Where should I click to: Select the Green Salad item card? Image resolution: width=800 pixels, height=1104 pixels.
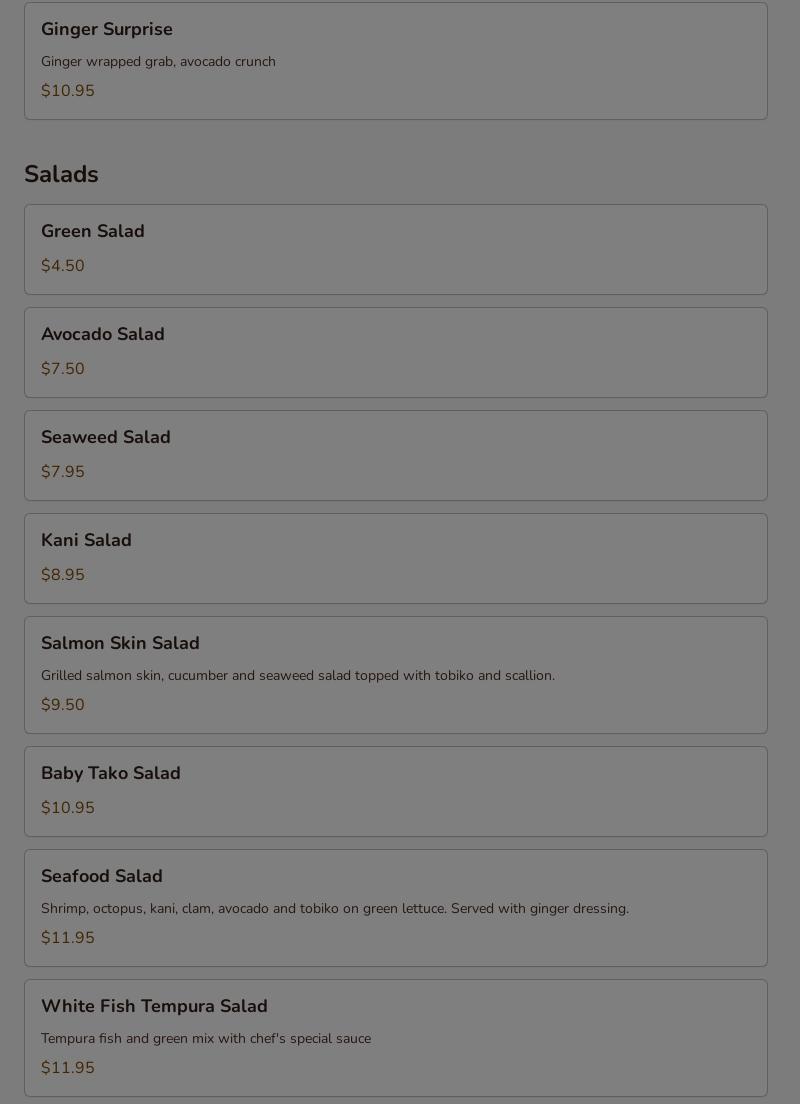click(x=396, y=249)
